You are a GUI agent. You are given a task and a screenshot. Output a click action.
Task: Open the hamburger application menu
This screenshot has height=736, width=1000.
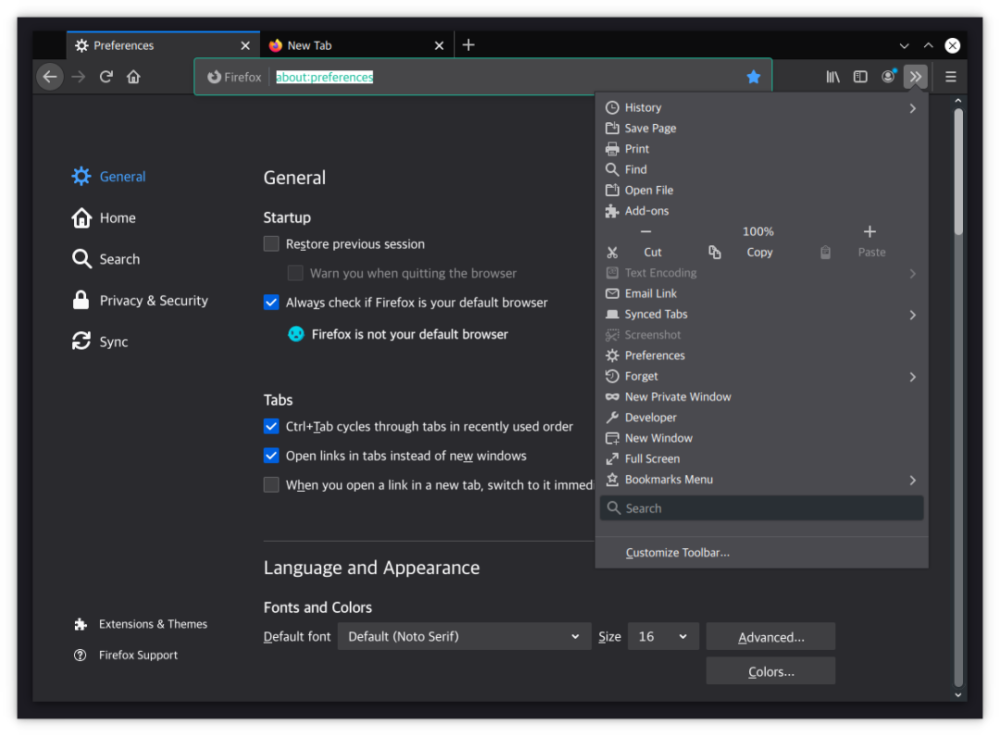951,77
